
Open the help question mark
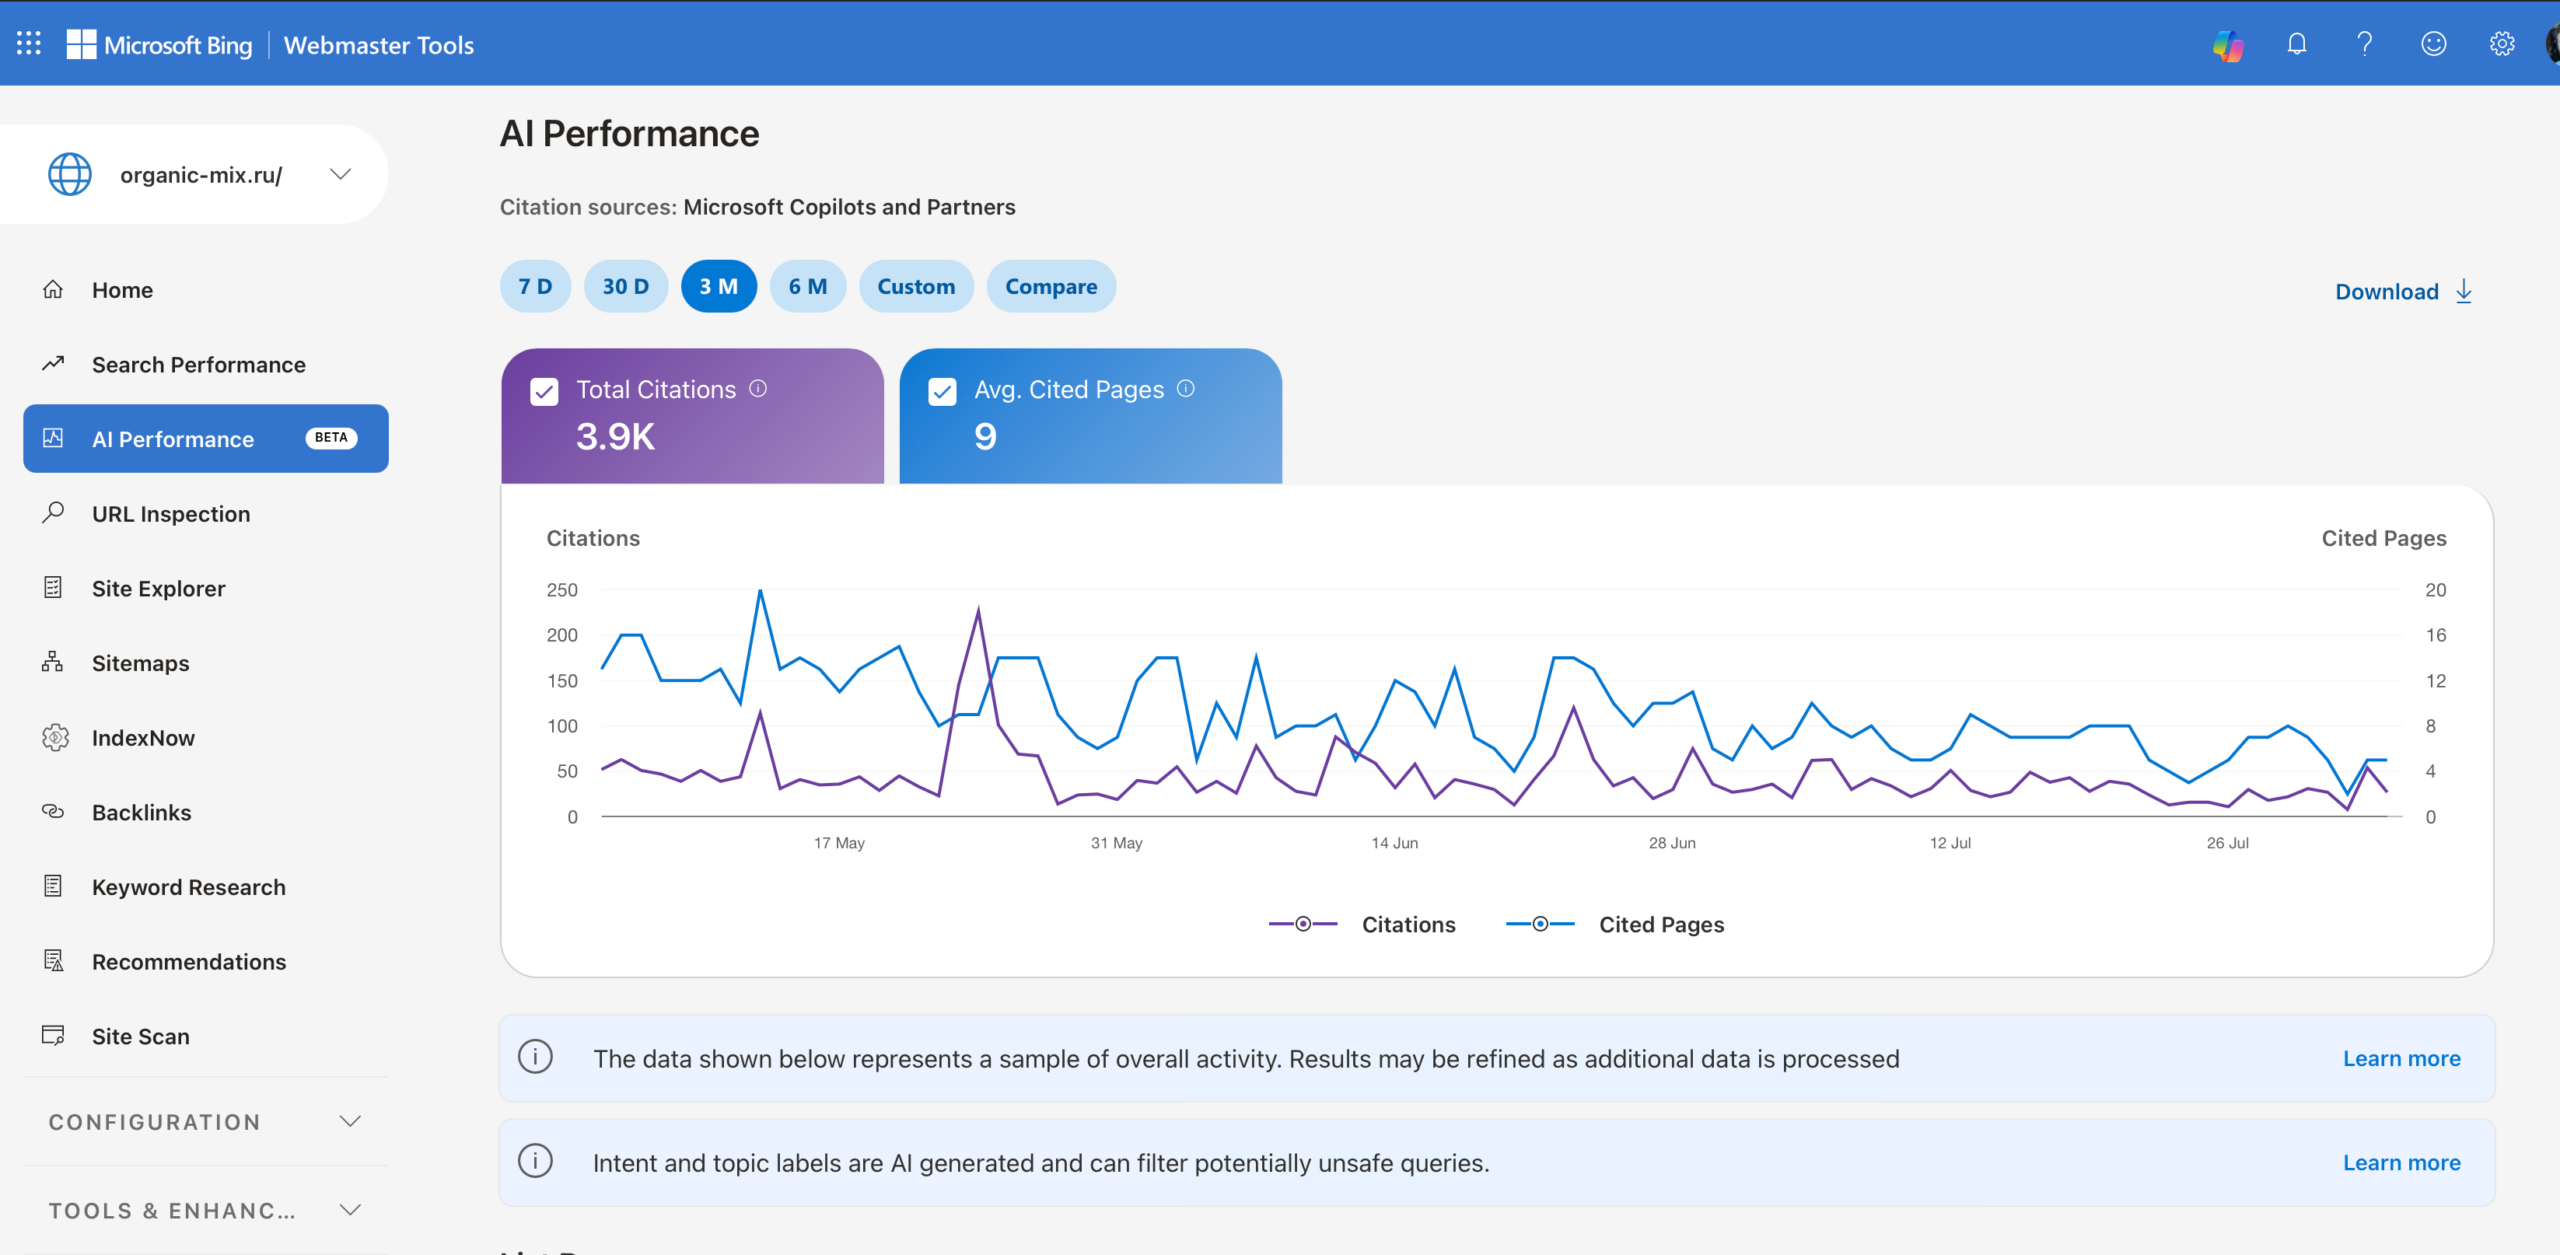click(x=2365, y=44)
